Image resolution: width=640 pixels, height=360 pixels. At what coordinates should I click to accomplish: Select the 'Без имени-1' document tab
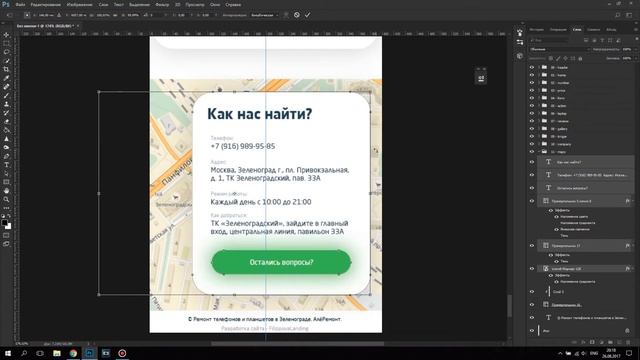tap(44, 26)
